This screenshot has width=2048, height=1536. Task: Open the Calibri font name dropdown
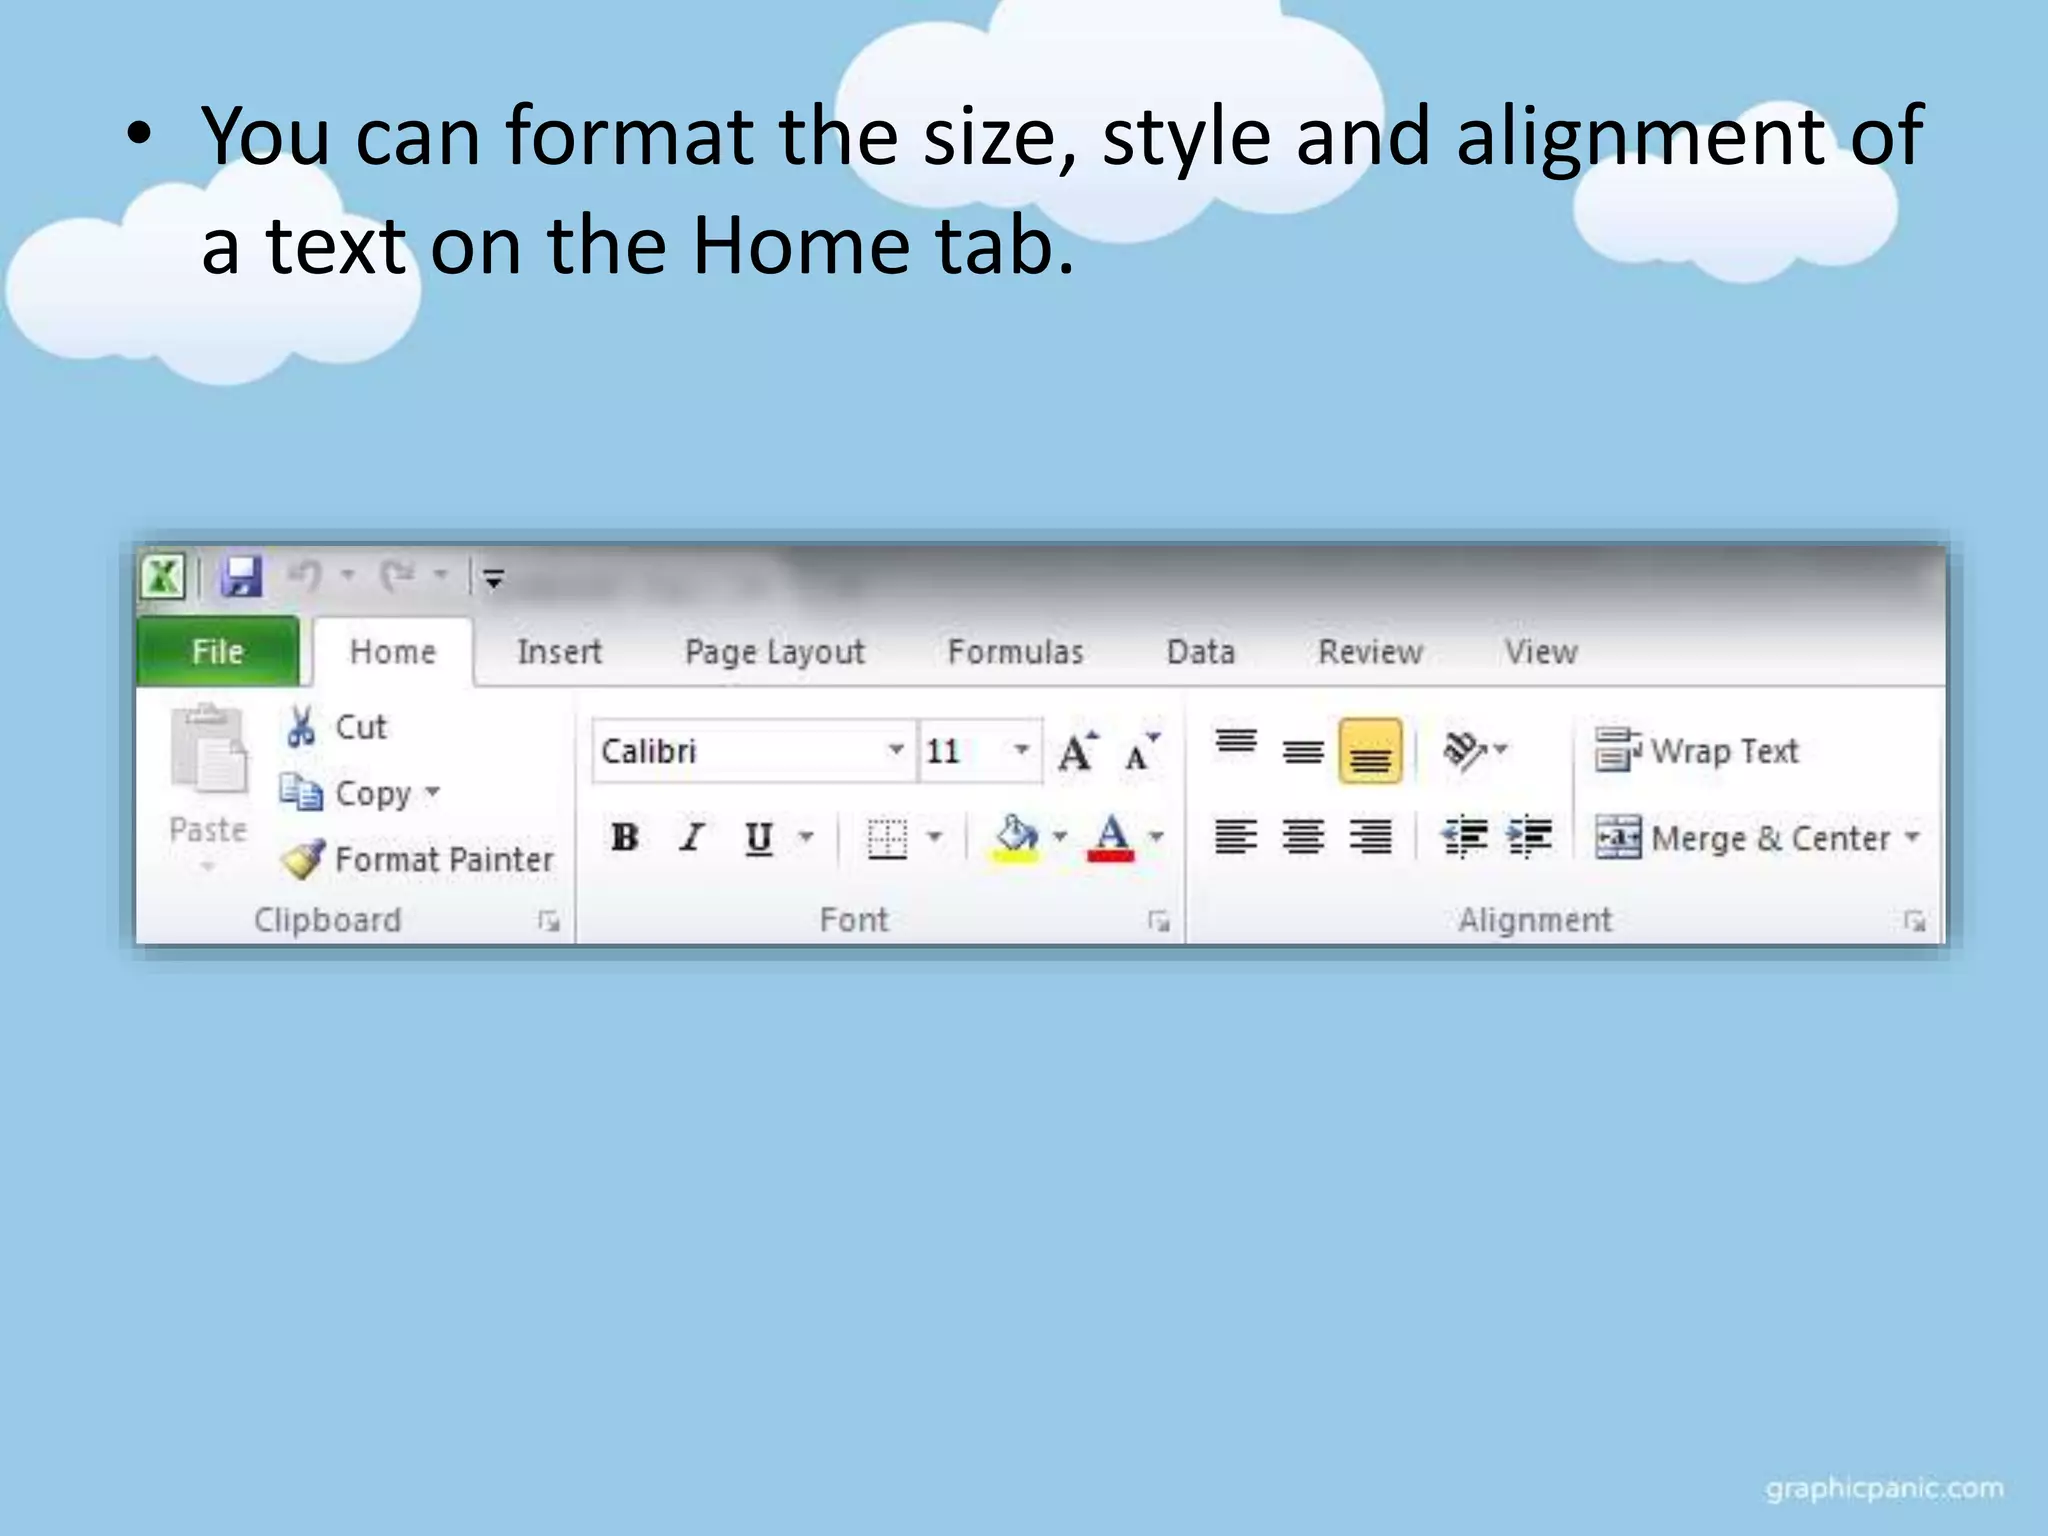pos(895,750)
